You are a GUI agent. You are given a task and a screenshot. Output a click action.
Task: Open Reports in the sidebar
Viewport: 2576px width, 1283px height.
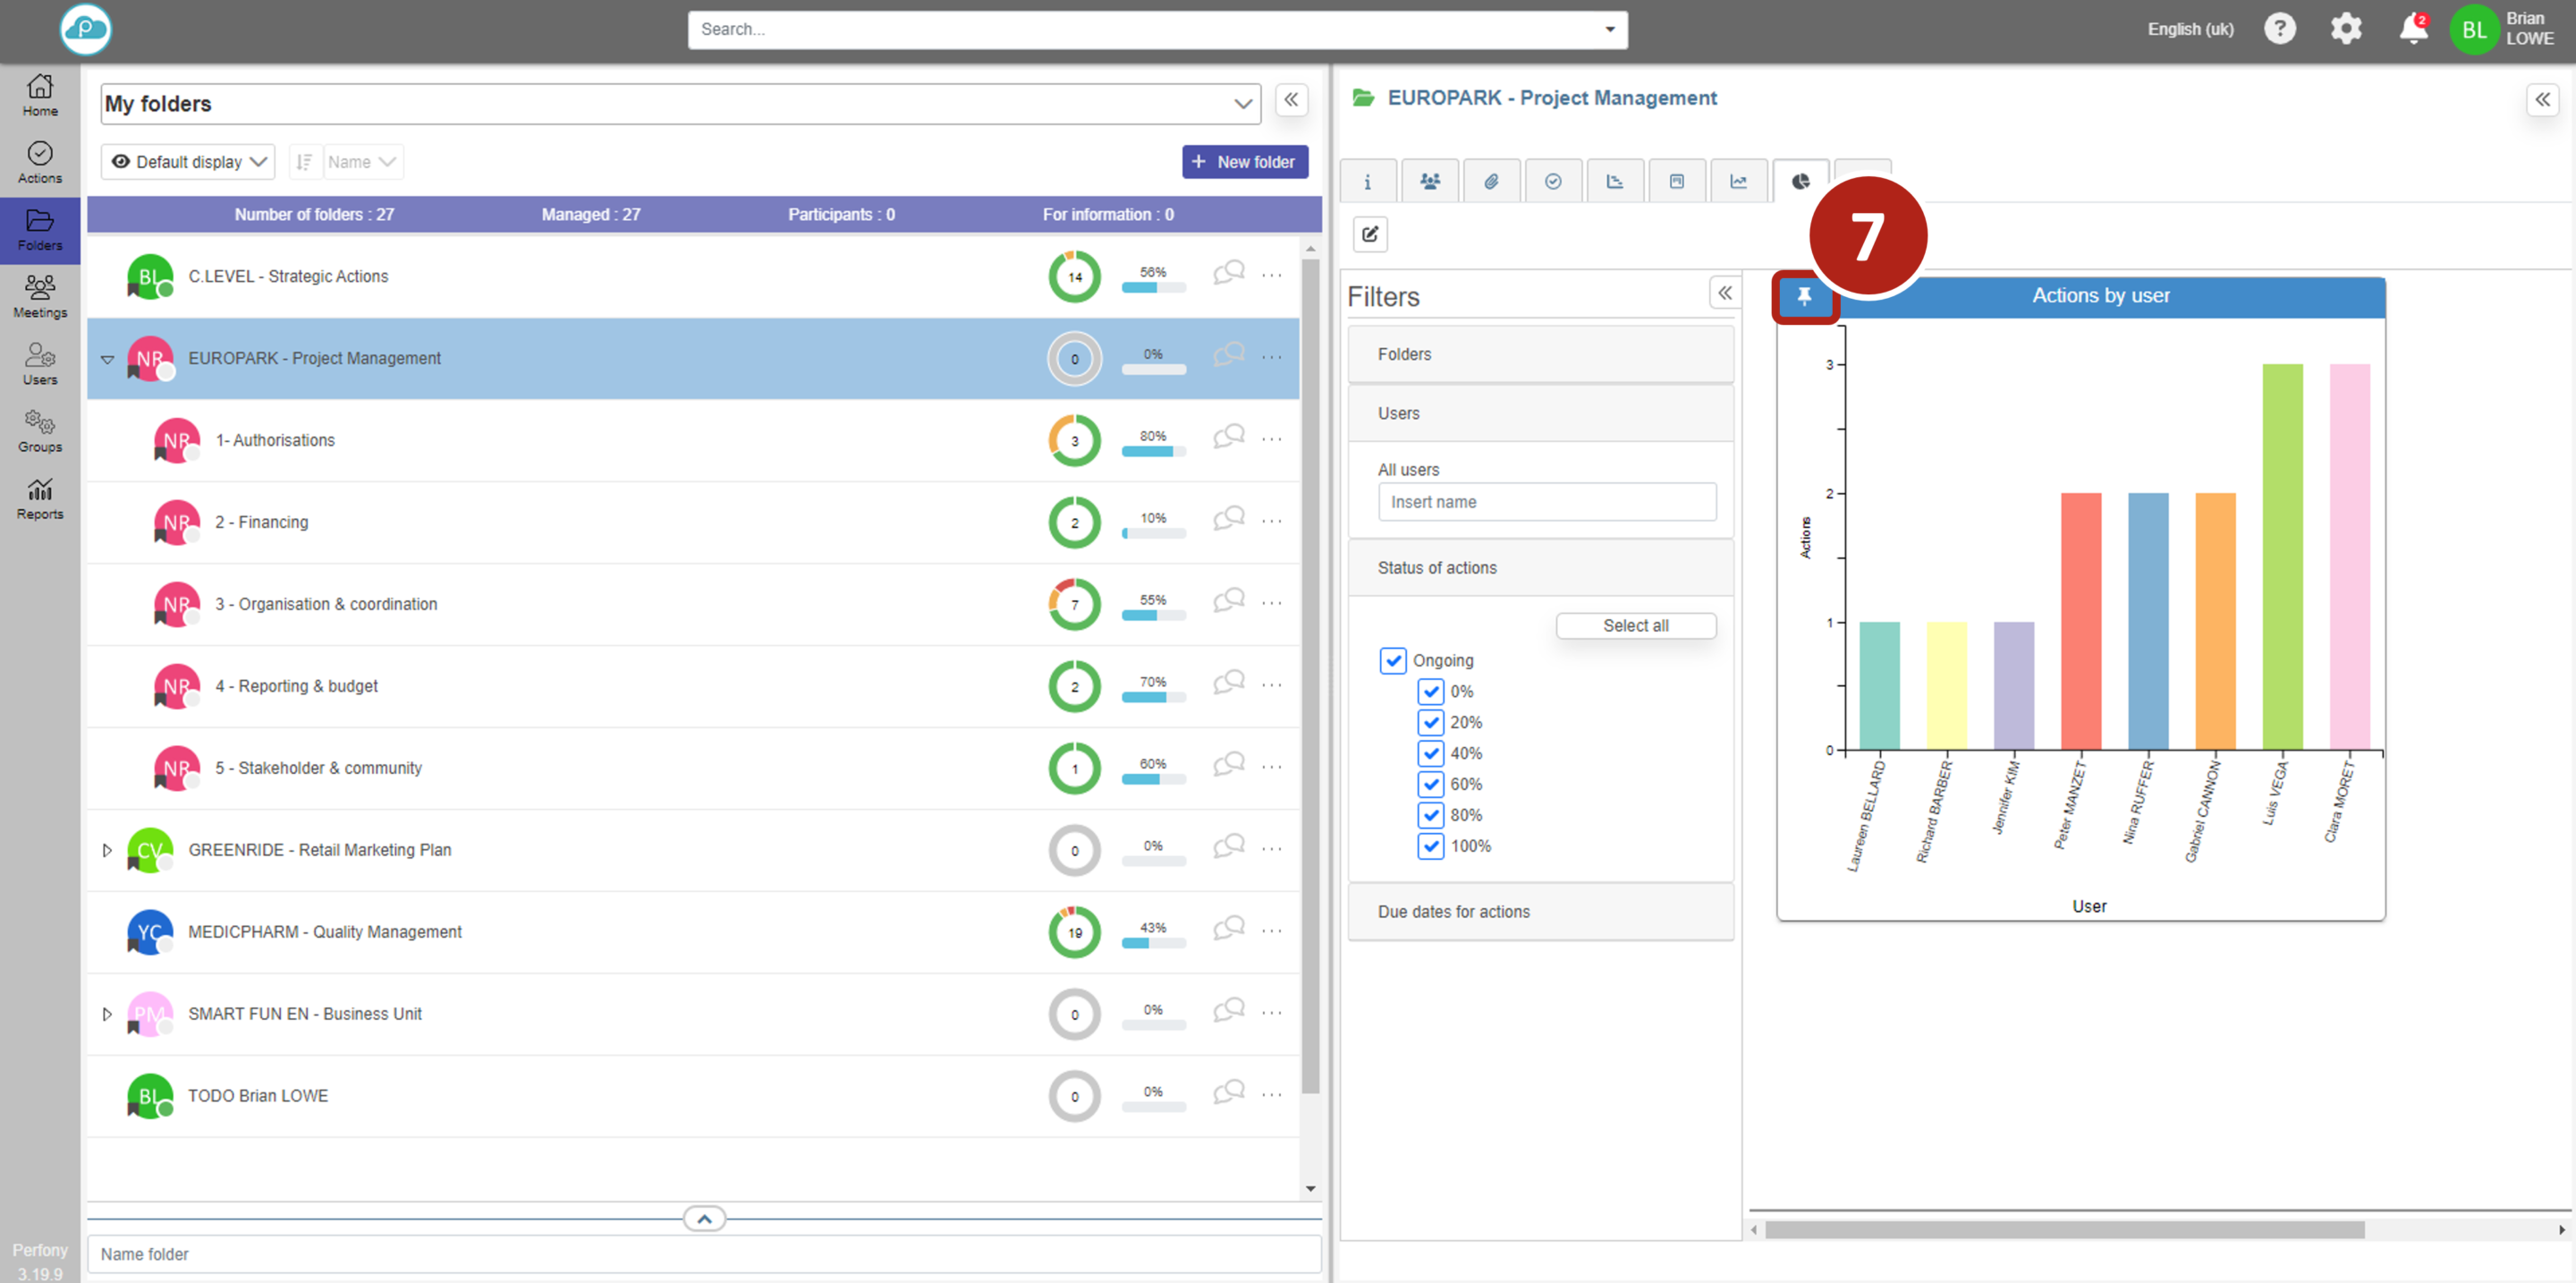pos(40,498)
